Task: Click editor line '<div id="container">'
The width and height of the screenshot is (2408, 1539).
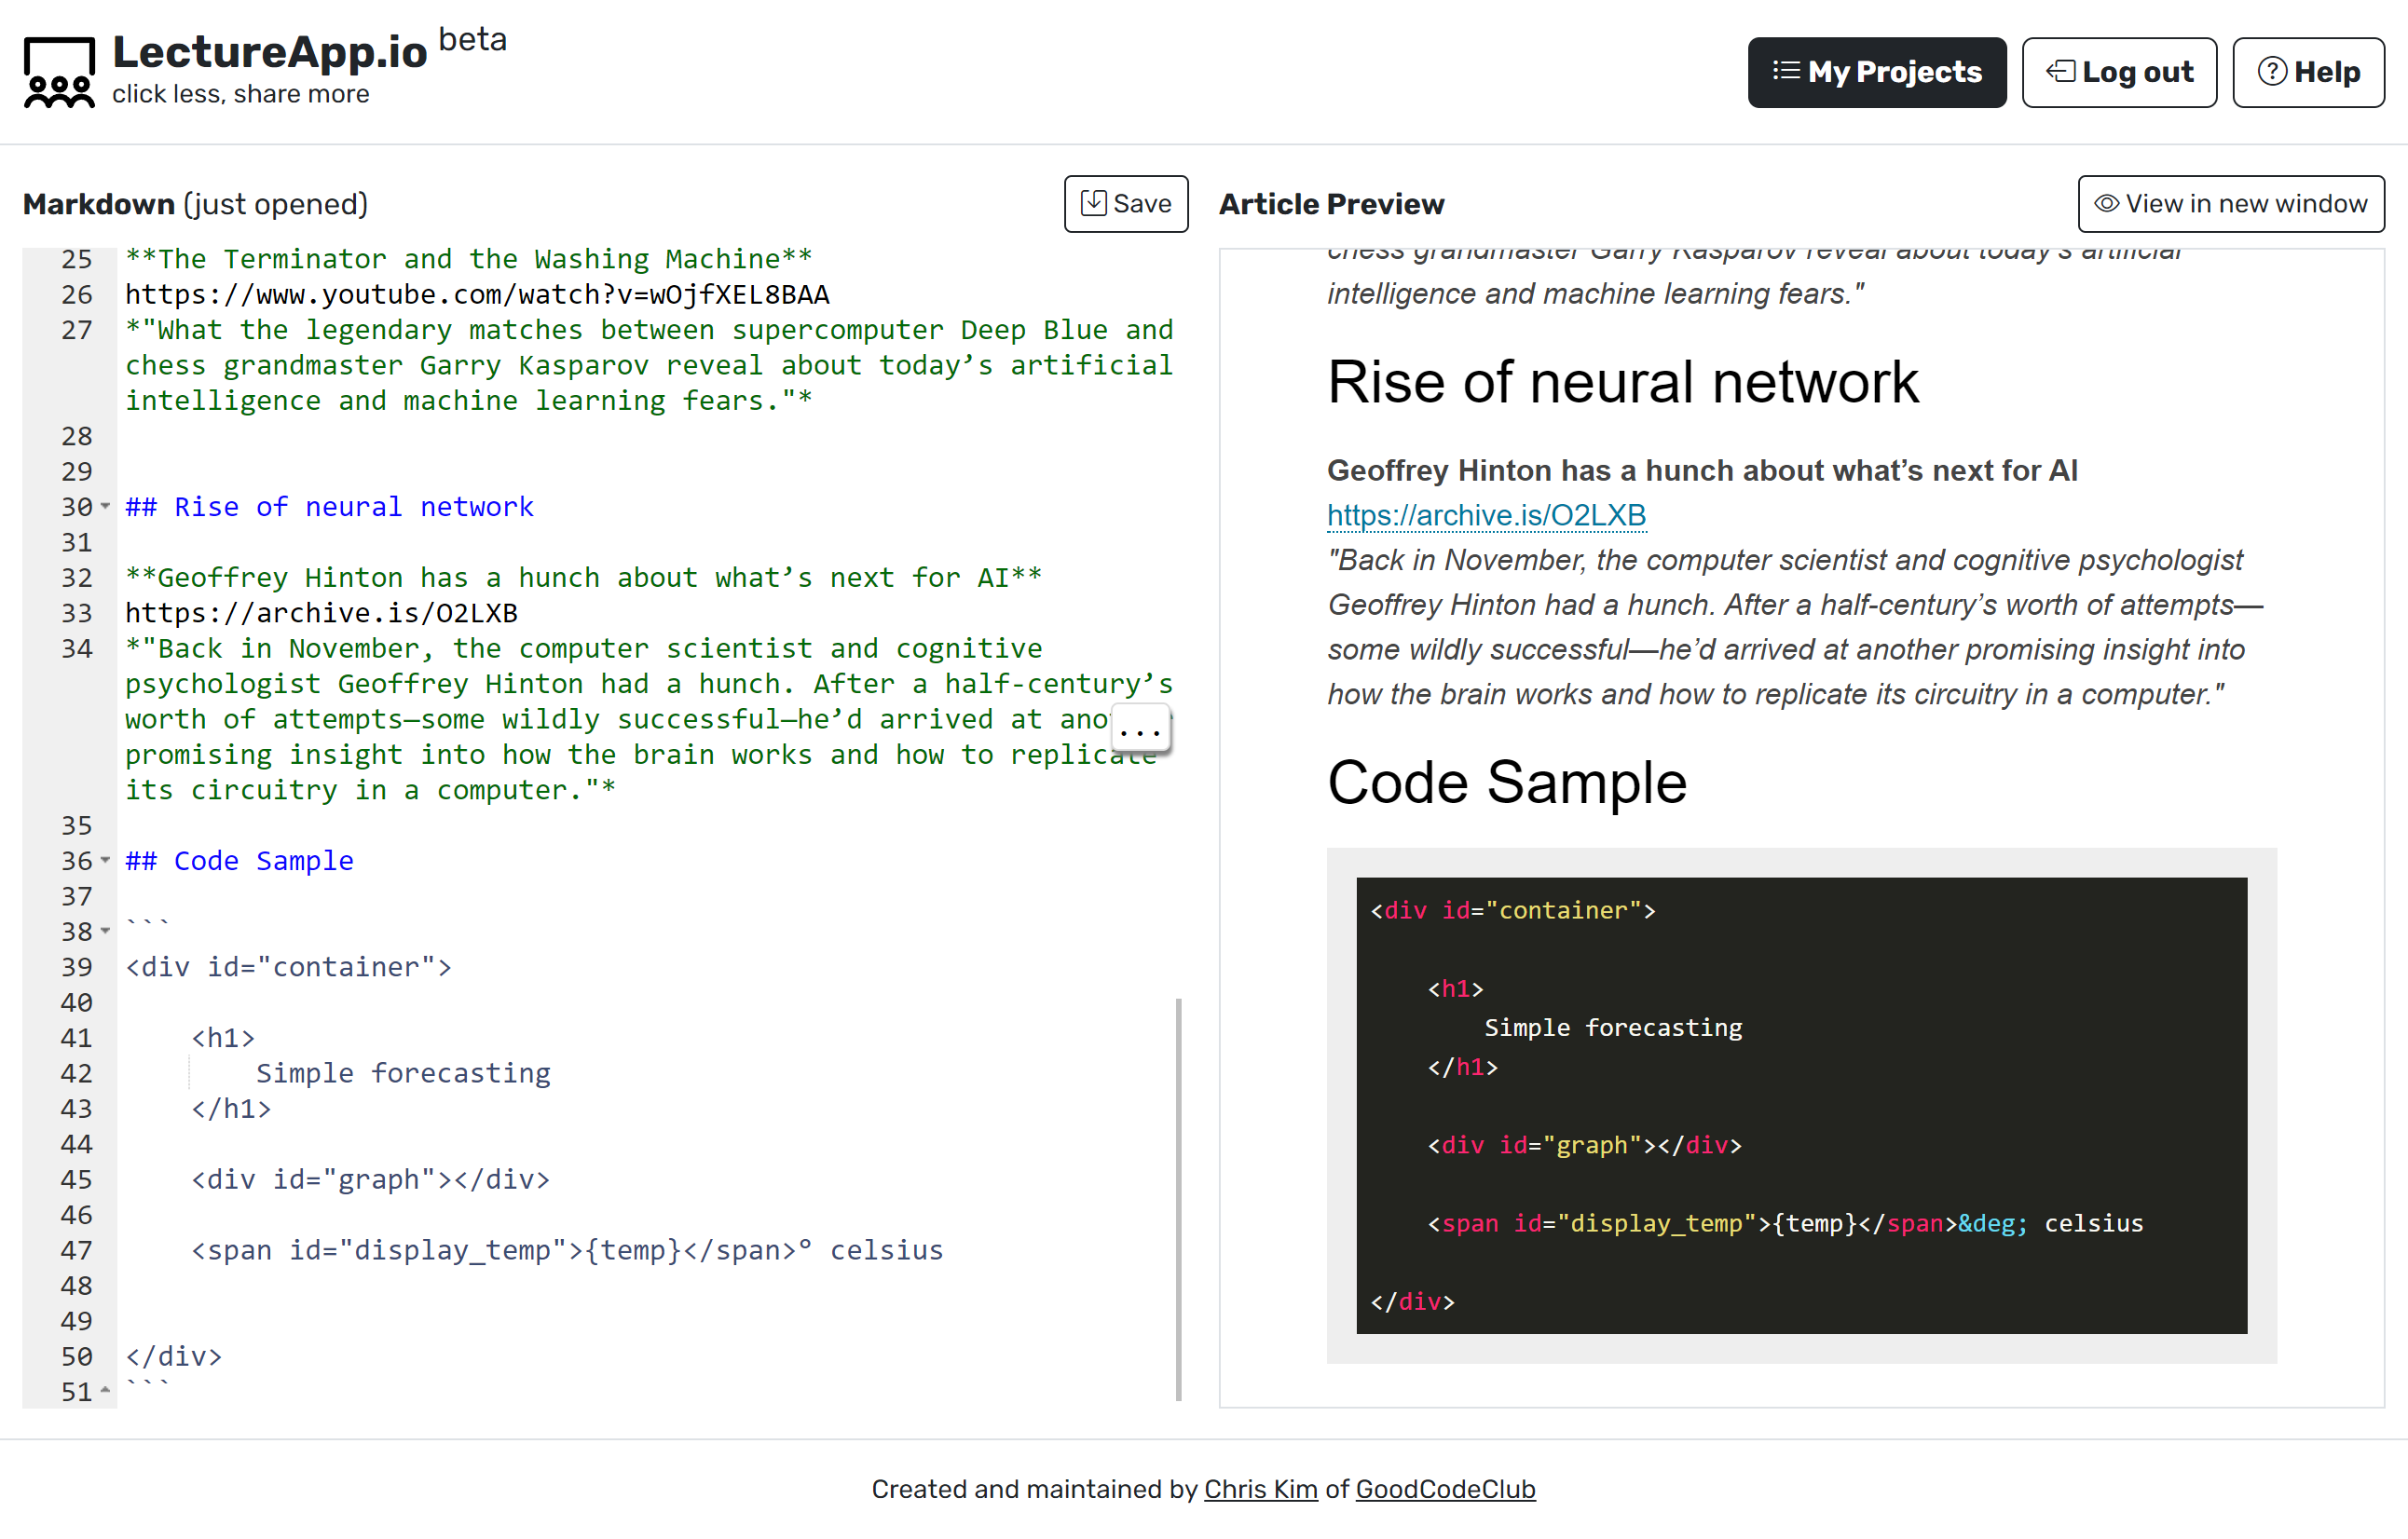Action: (288, 967)
